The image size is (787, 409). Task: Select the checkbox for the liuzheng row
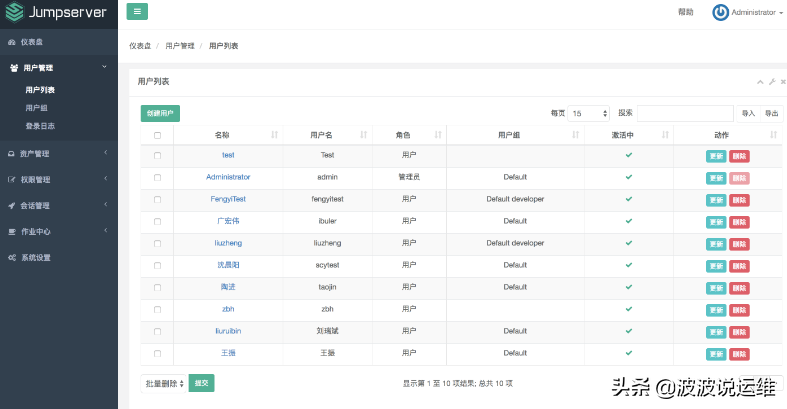click(x=157, y=243)
